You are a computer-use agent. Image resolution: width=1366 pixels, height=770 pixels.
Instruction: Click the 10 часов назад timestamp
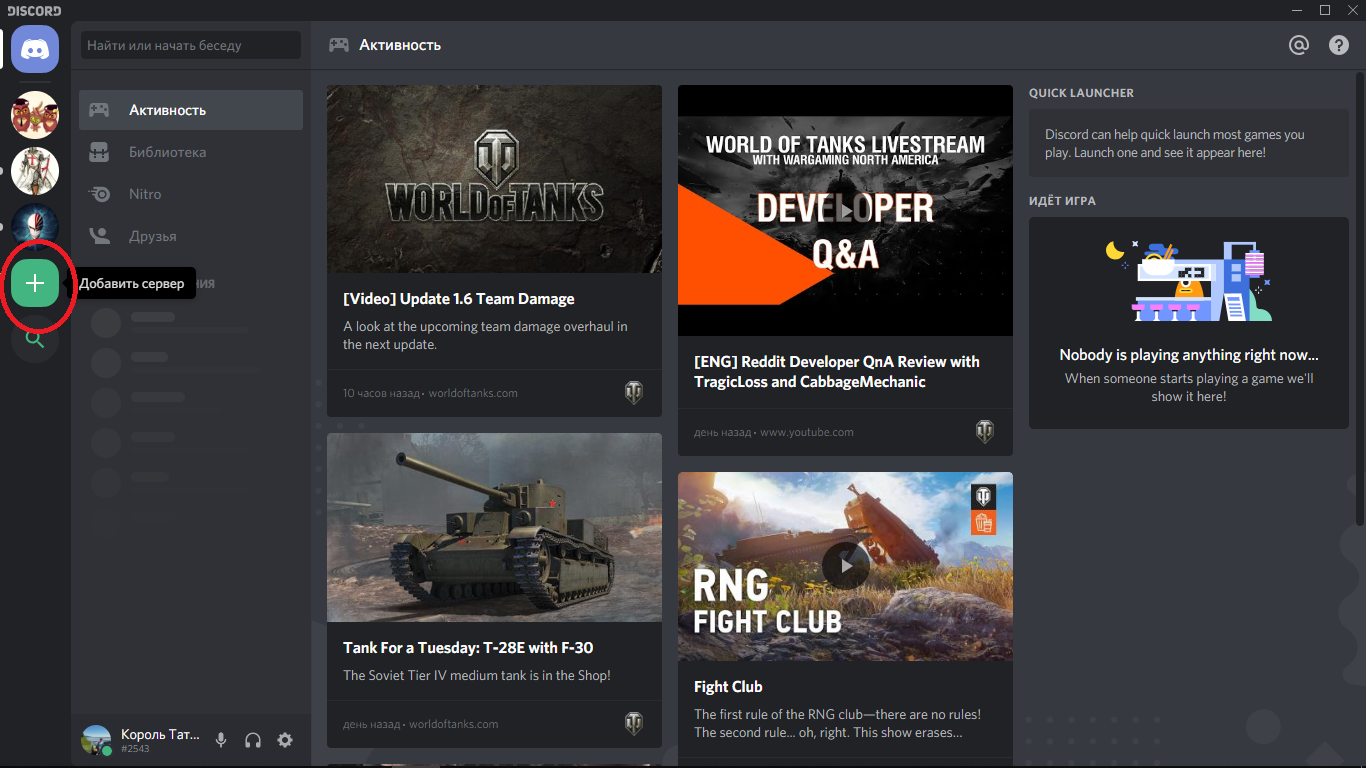point(381,393)
